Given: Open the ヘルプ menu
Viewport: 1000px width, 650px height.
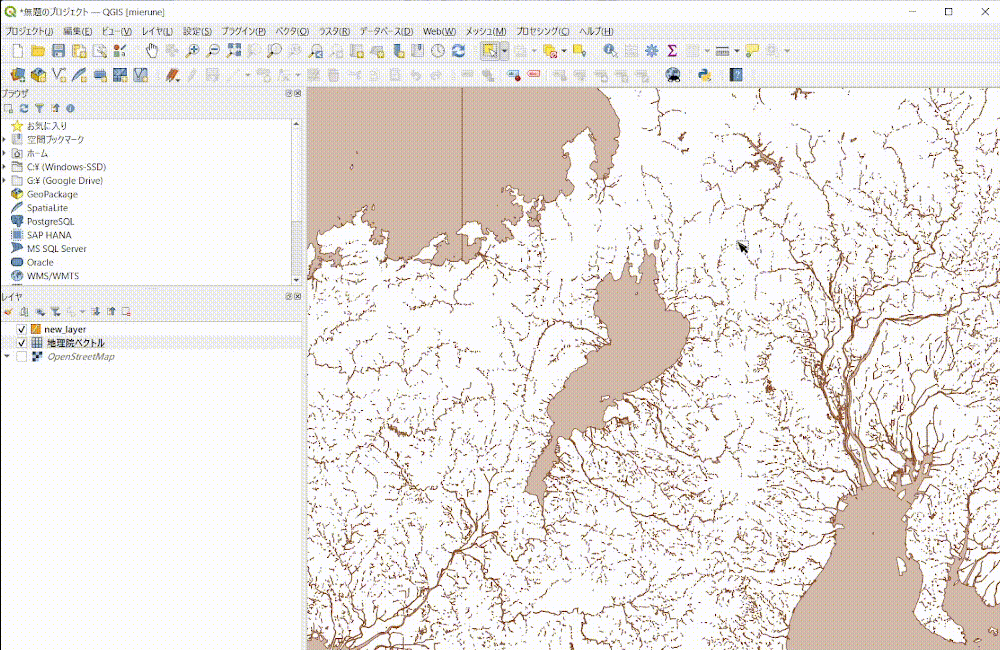Looking at the screenshot, I should (x=596, y=31).
